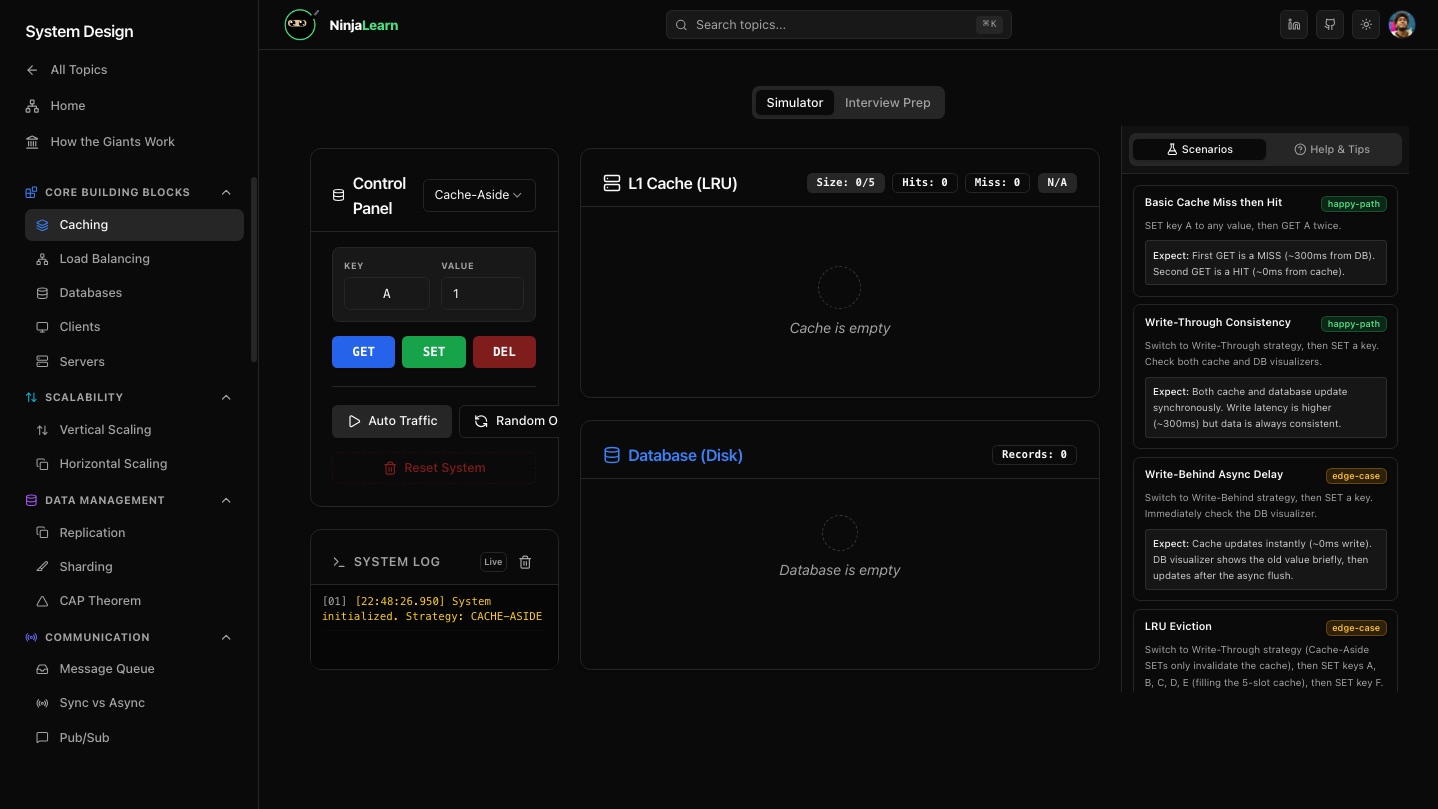Image resolution: width=1438 pixels, height=809 pixels.
Task: Collapse the Communication section
Action: 226,637
